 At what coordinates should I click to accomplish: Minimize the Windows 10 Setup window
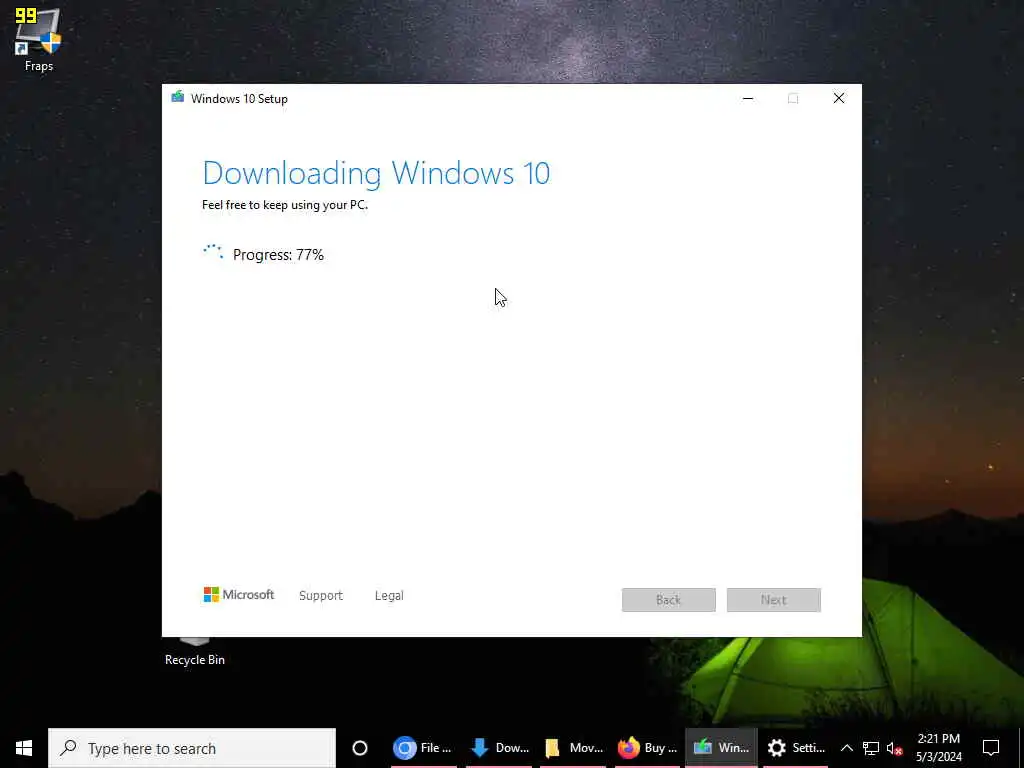pyautogui.click(x=748, y=98)
